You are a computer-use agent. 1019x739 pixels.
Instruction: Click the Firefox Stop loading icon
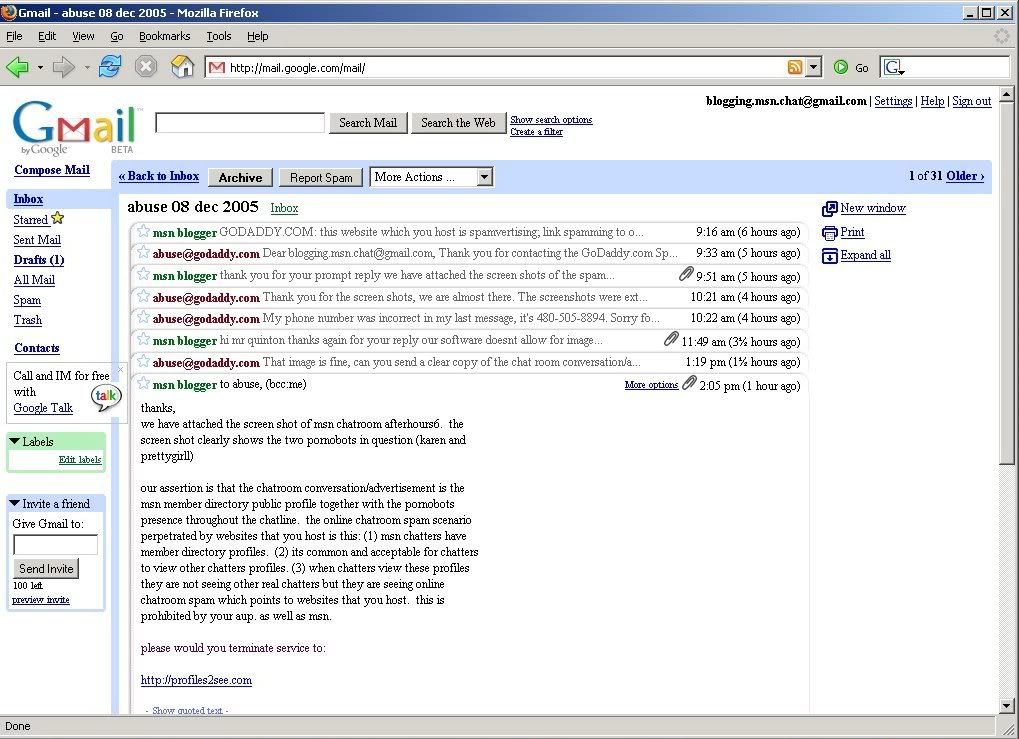[x=146, y=67]
